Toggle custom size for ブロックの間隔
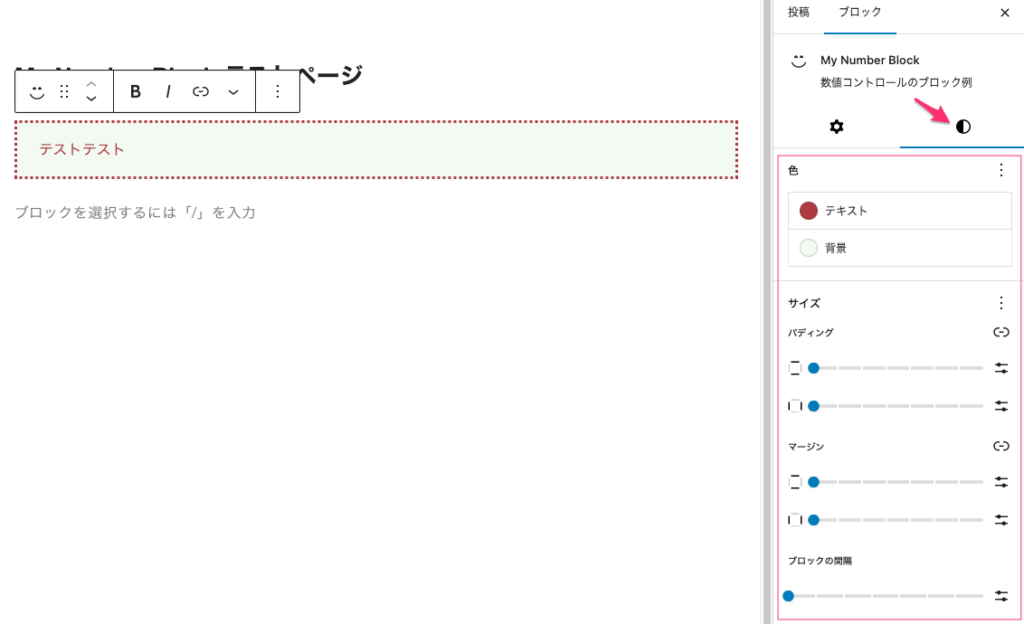Viewport: 1024px width, 624px height. point(1001,596)
